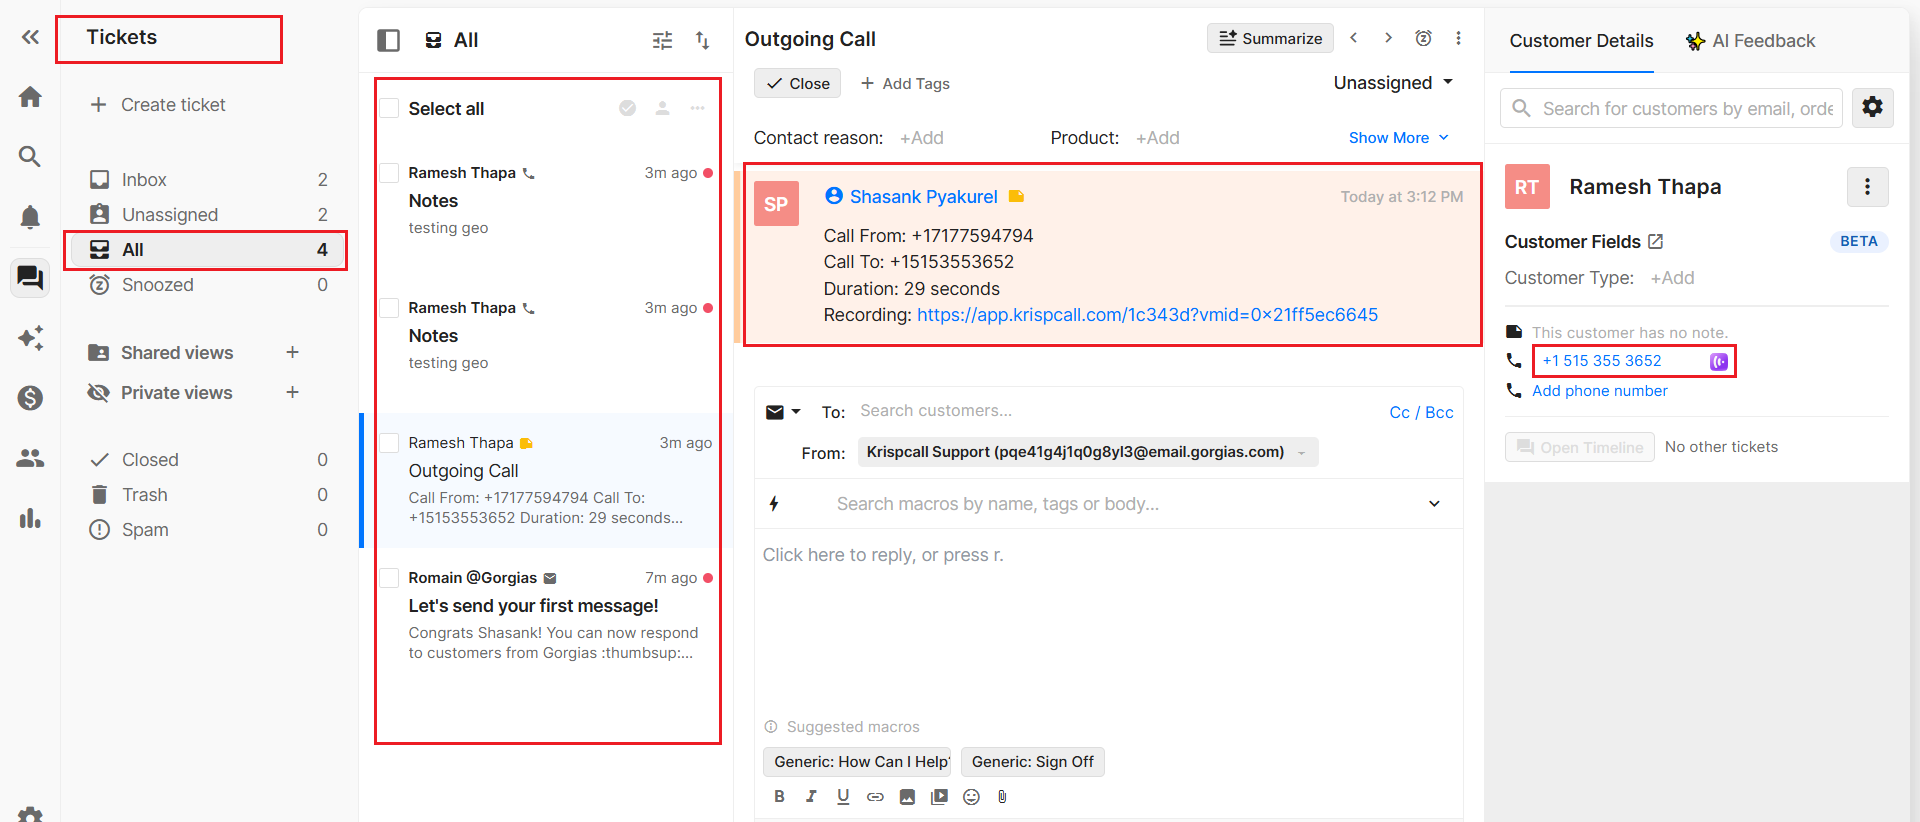Check the Outgoing Call ticket checkbox
Screen dimensions: 1920x822
point(389,443)
